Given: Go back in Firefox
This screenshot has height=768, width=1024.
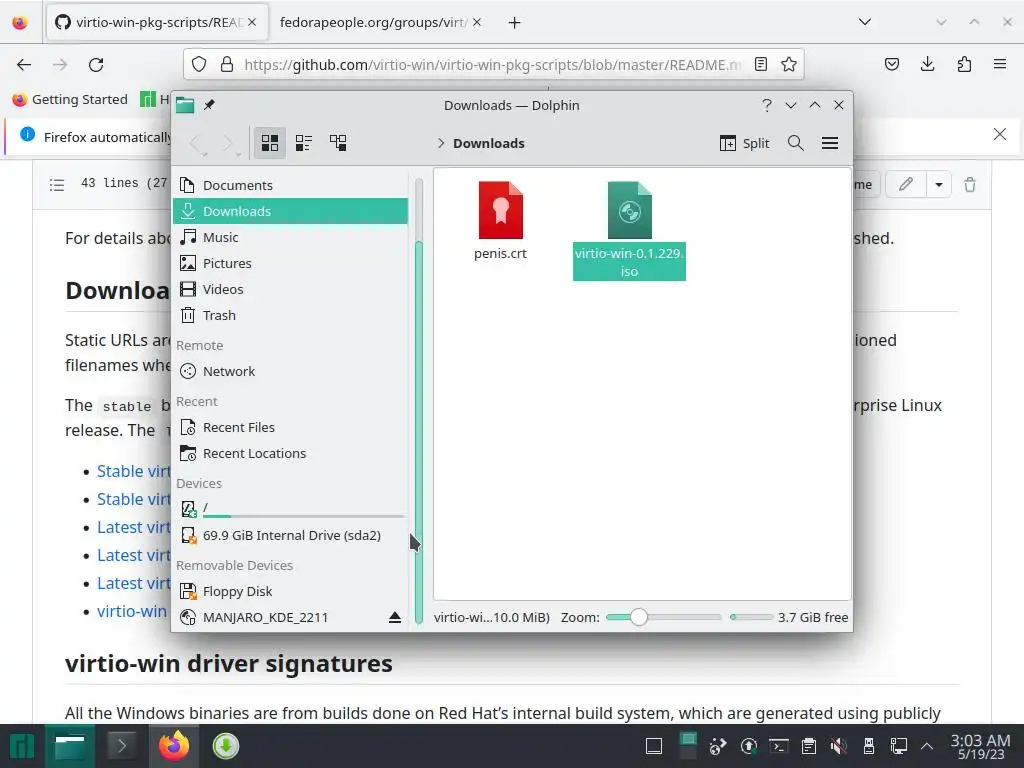Looking at the screenshot, I should point(24,64).
